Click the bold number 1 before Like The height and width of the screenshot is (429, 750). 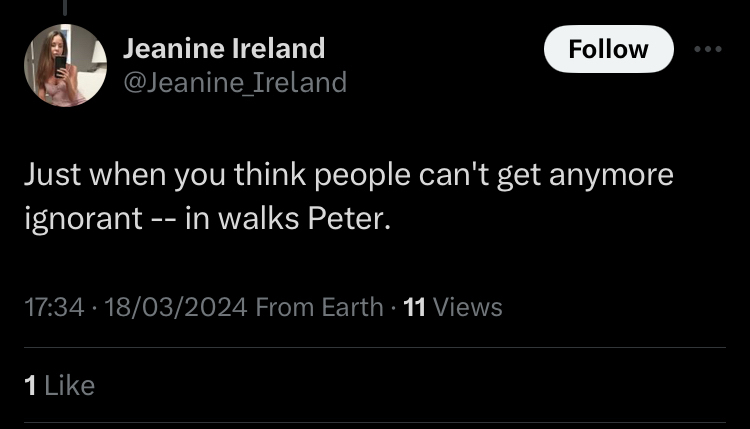30,385
